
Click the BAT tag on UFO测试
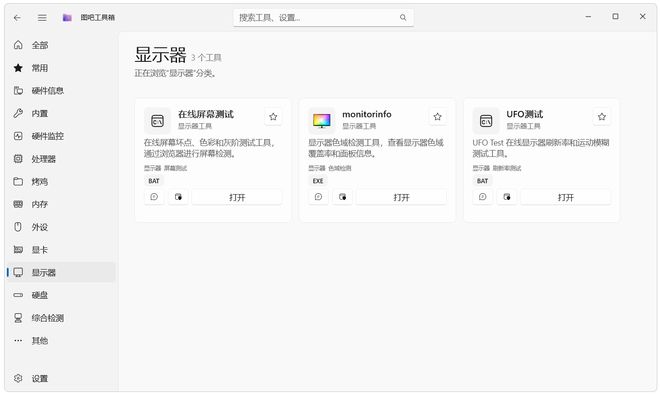pos(482,181)
